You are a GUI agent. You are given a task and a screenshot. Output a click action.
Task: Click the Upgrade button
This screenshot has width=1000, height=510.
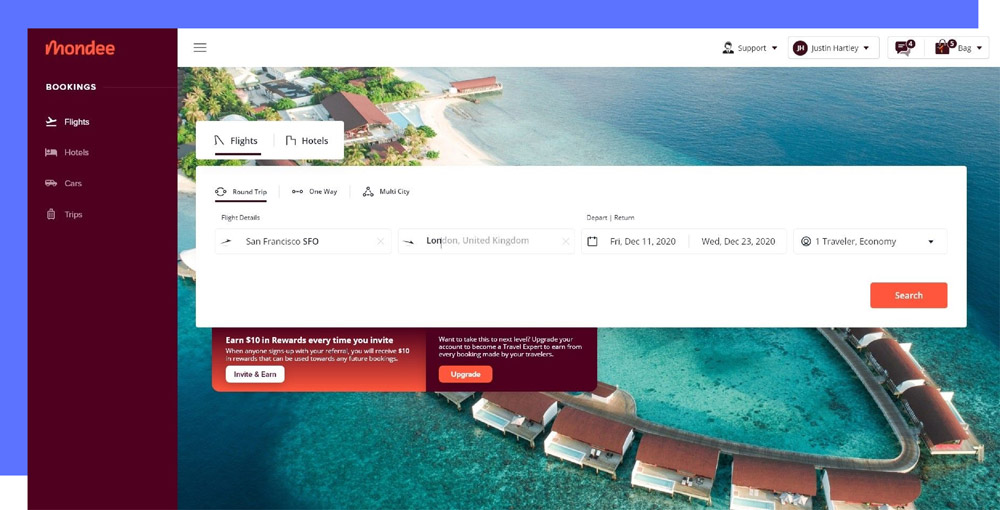pyautogui.click(x=466, y=374)
